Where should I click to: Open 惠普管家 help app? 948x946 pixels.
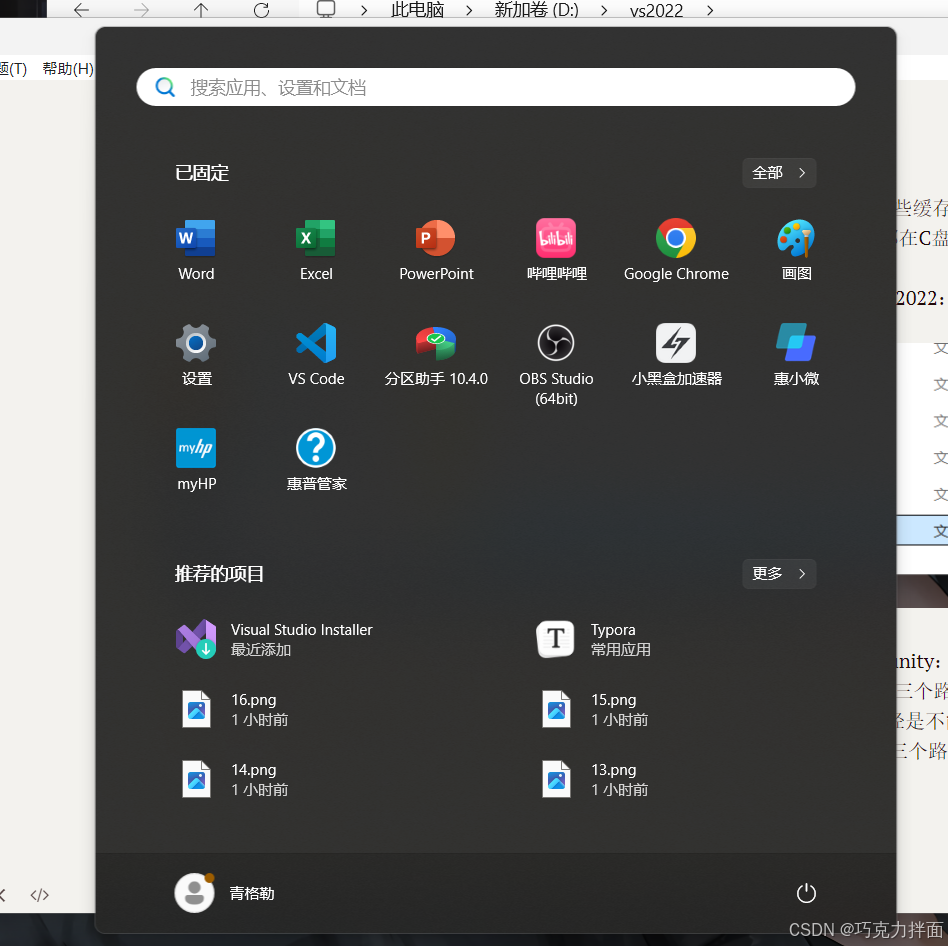pyautogui.click(x=316, y=460)
